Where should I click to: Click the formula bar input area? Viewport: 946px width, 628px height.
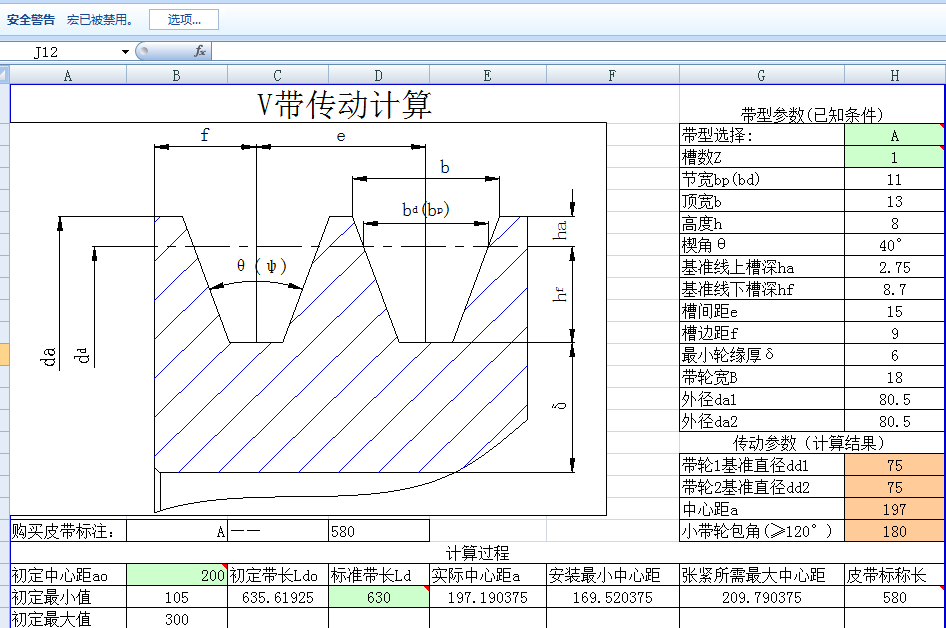click(x=578, y=51)
